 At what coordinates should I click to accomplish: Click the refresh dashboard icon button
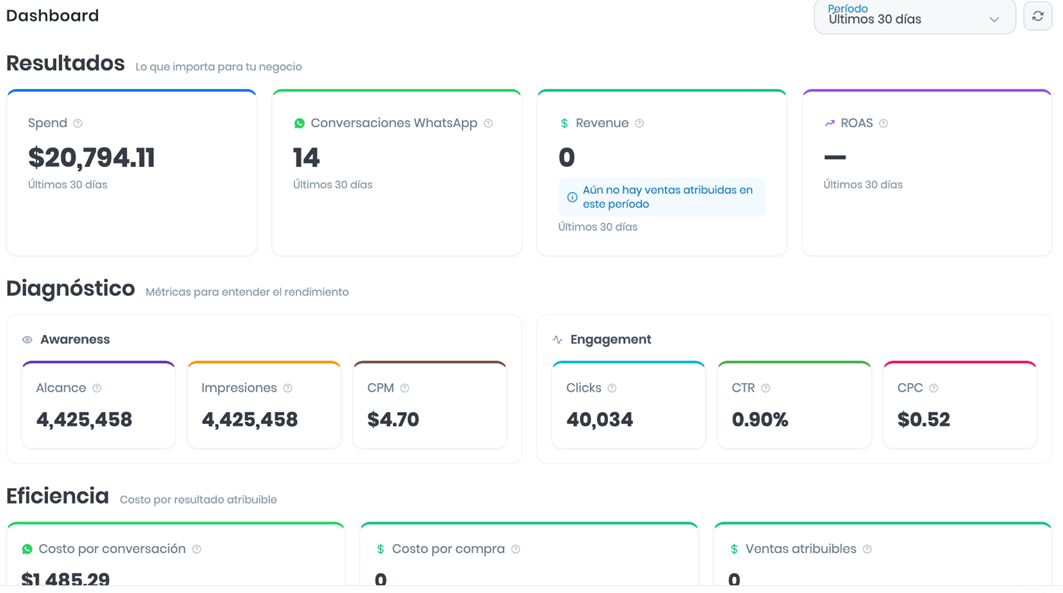coord(1037,16)
